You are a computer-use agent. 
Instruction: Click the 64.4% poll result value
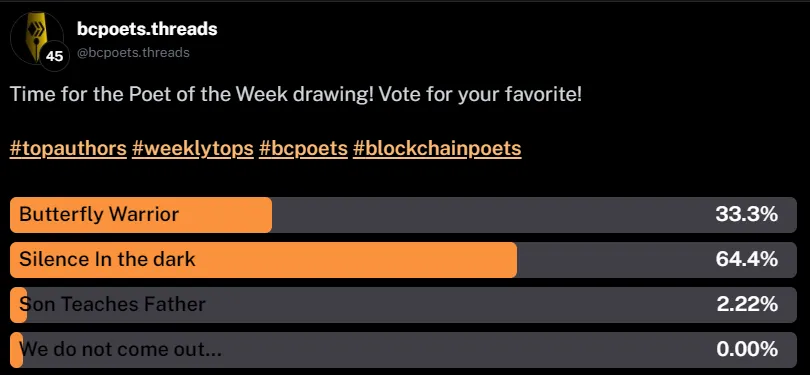[x=747, y=259]
